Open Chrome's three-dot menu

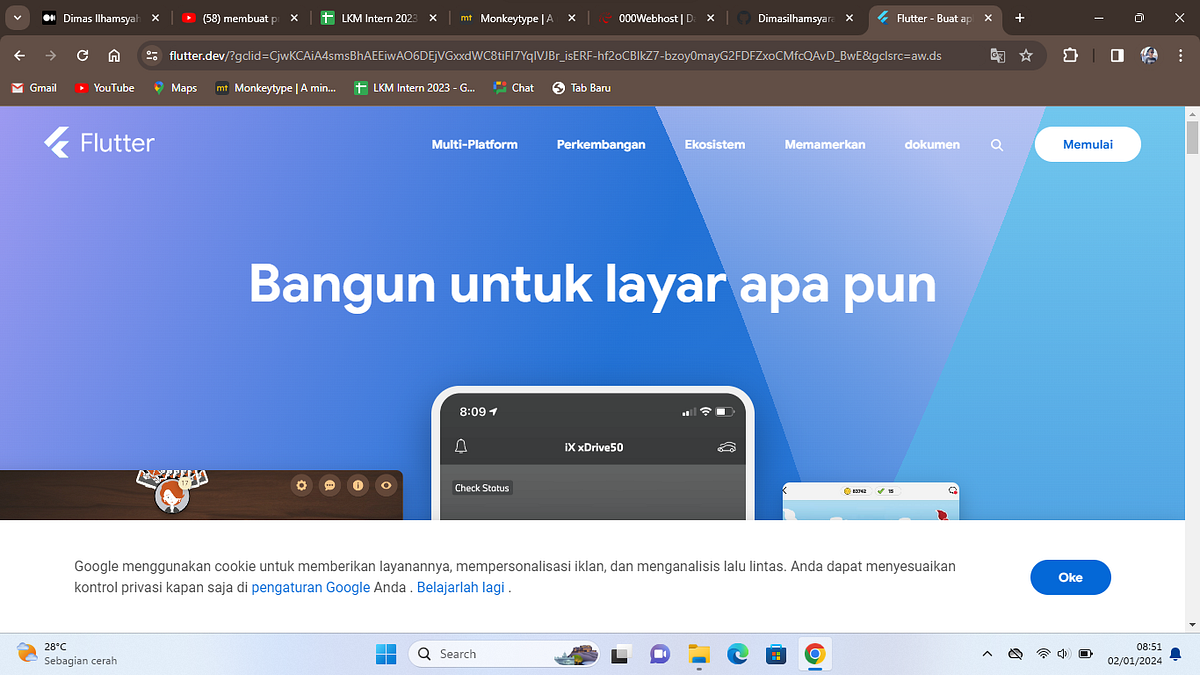pos(1180,56)
